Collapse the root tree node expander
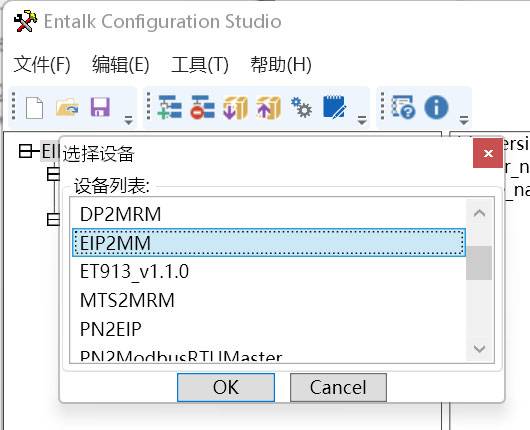The width and height of the screenshot is (530, 430). (x=25, y=151)
